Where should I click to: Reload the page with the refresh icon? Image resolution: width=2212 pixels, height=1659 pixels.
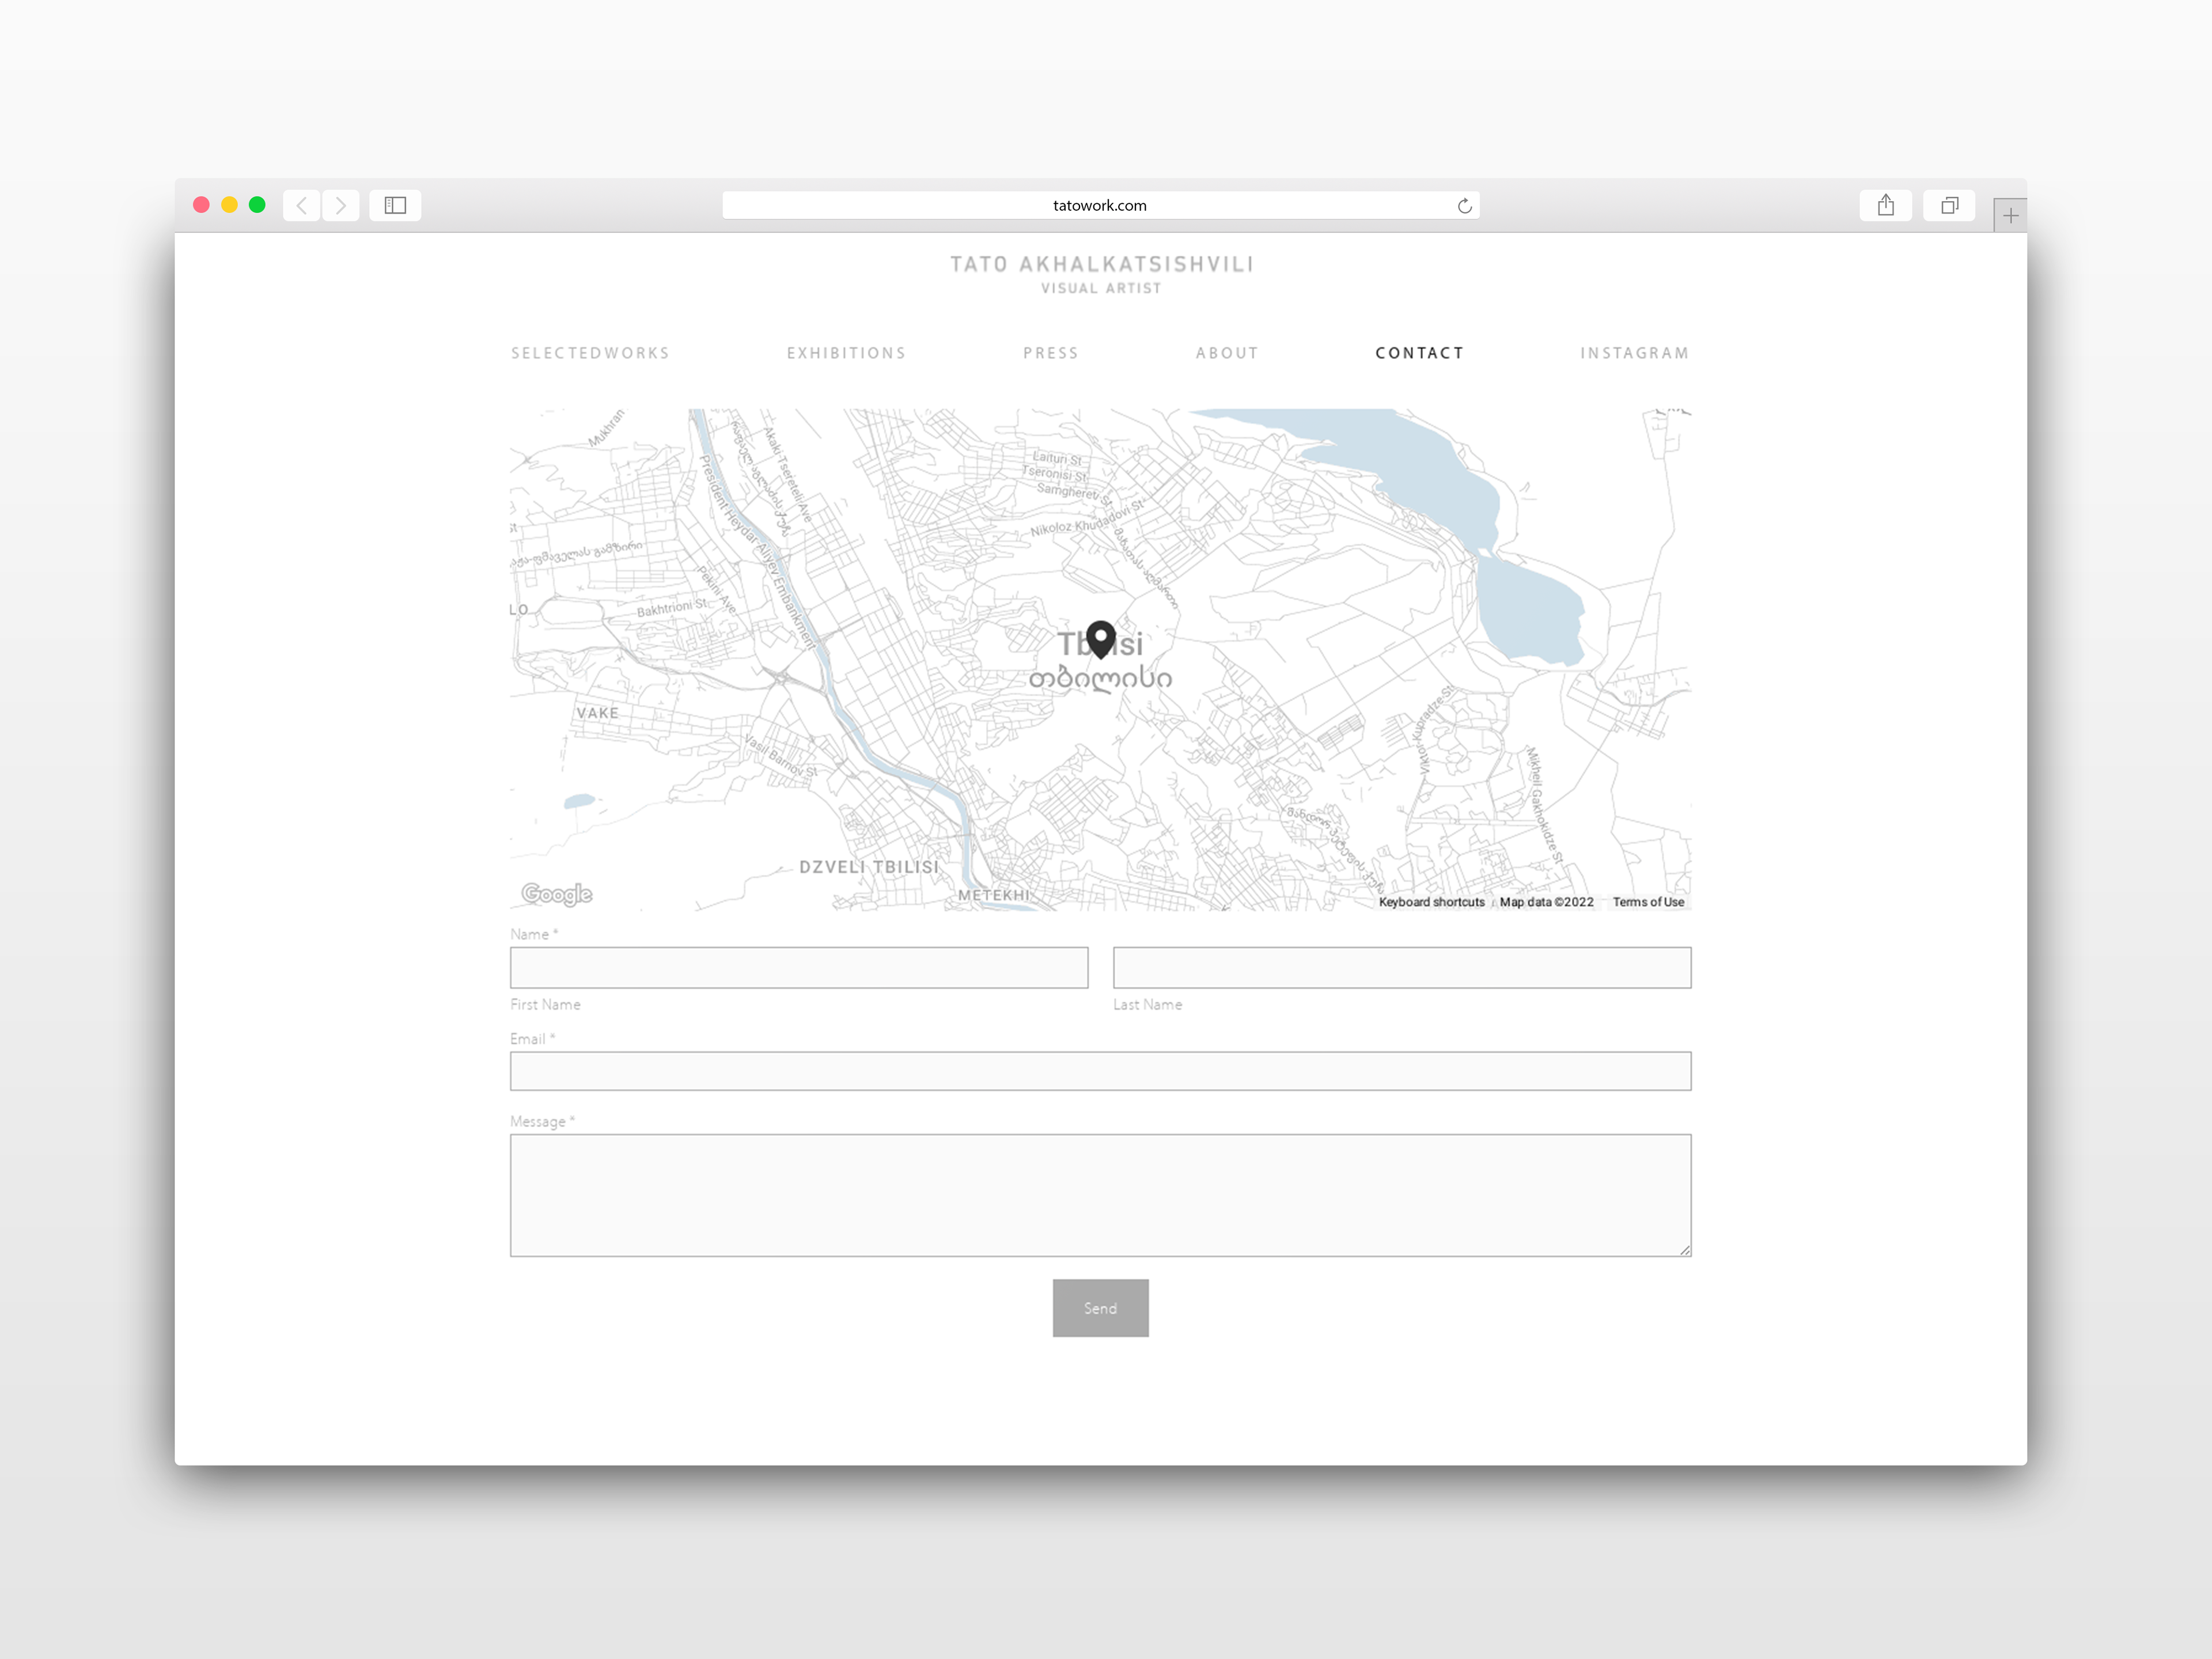point(1464,206)
